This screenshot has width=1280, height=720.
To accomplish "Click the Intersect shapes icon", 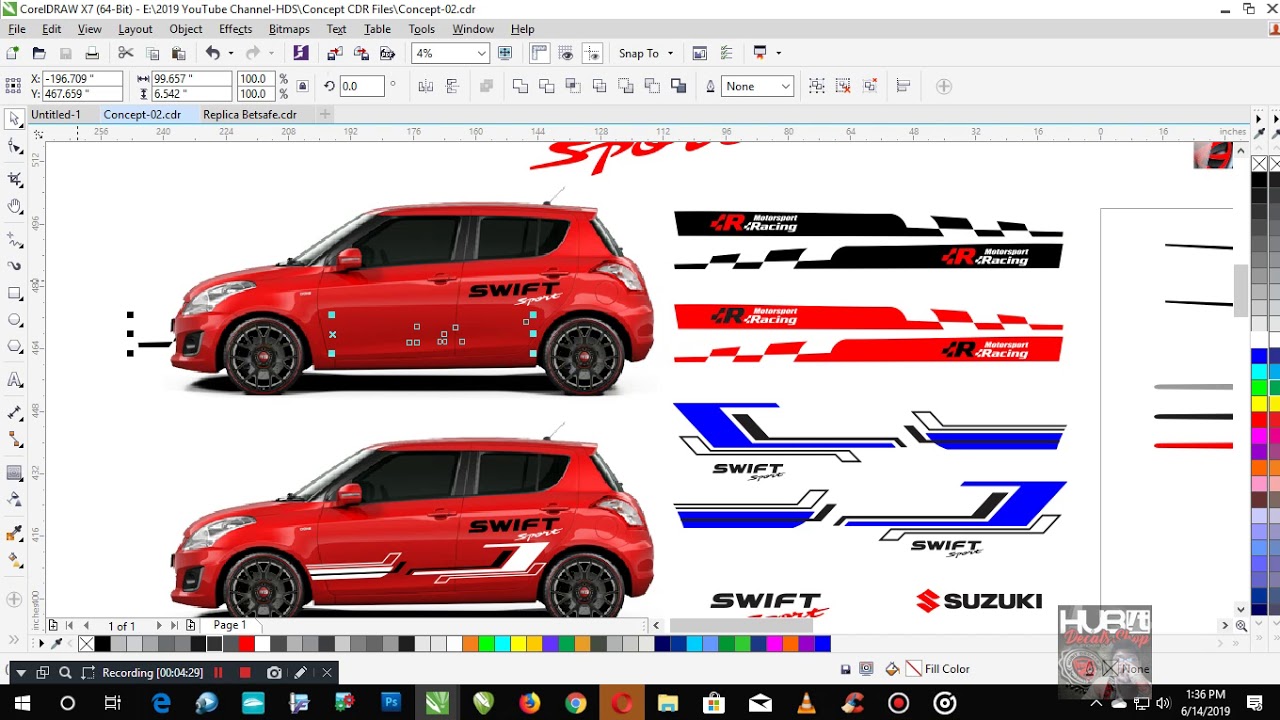I will [573, 86].
